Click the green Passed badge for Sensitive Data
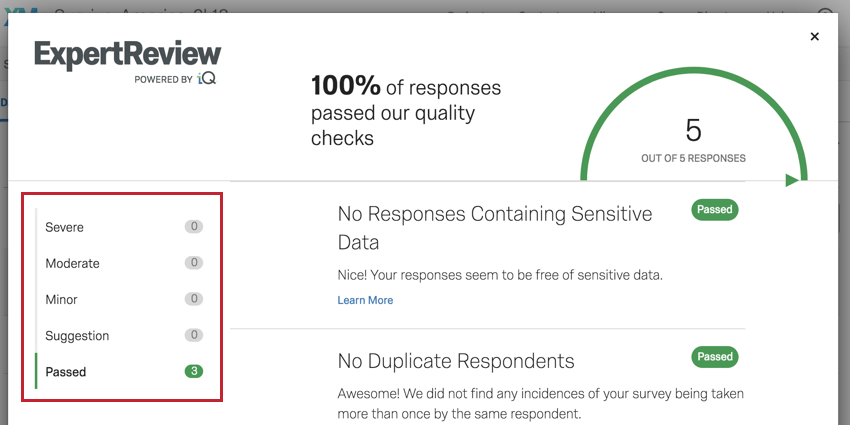This screenshot has width=850, height=425. click(715, 210)
